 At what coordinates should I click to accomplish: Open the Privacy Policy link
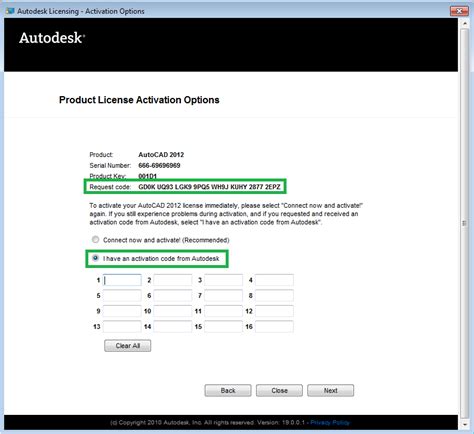tap(330, 423)
